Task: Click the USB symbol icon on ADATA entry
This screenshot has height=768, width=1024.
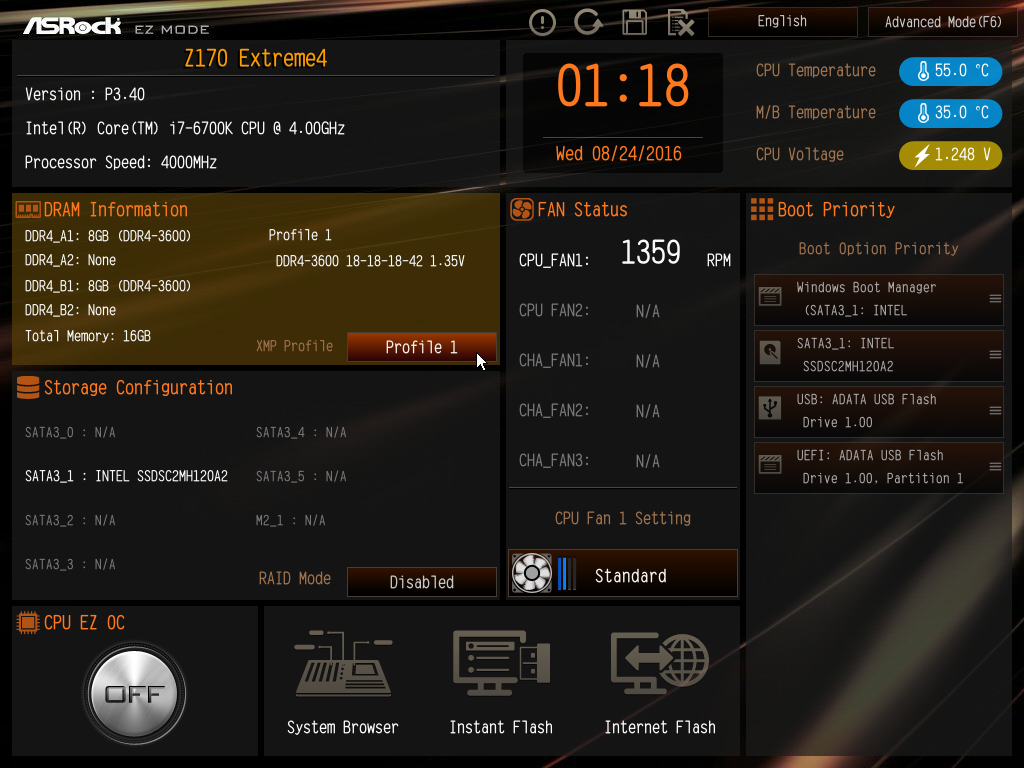Action: 770,408
